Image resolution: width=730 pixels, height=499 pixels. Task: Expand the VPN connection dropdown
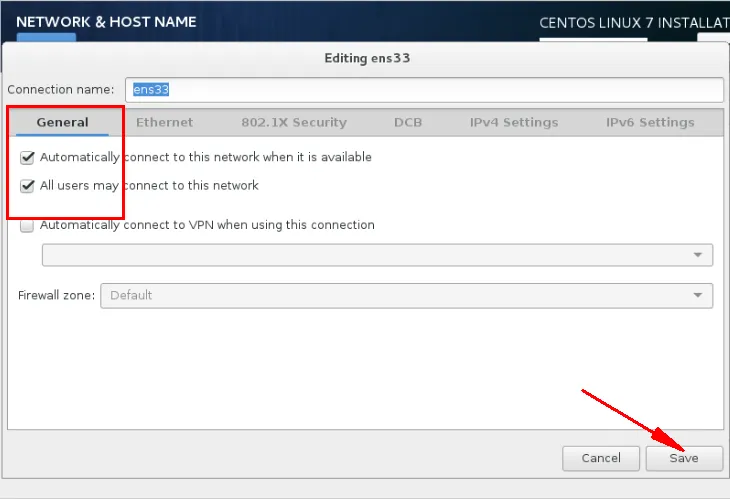(377, 255)
